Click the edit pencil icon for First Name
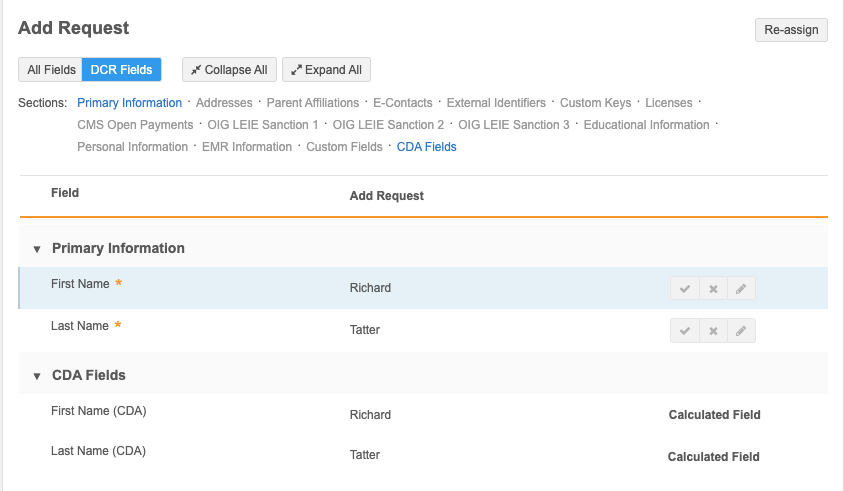This screenshot has width=844, height=491. pos(741,289)
